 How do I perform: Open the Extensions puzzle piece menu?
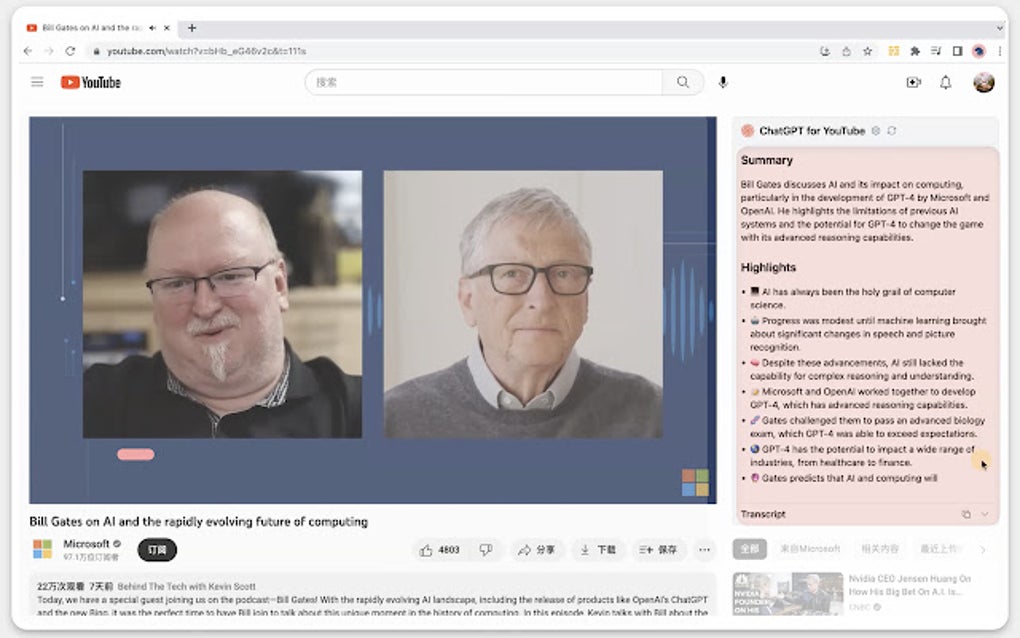915,51
